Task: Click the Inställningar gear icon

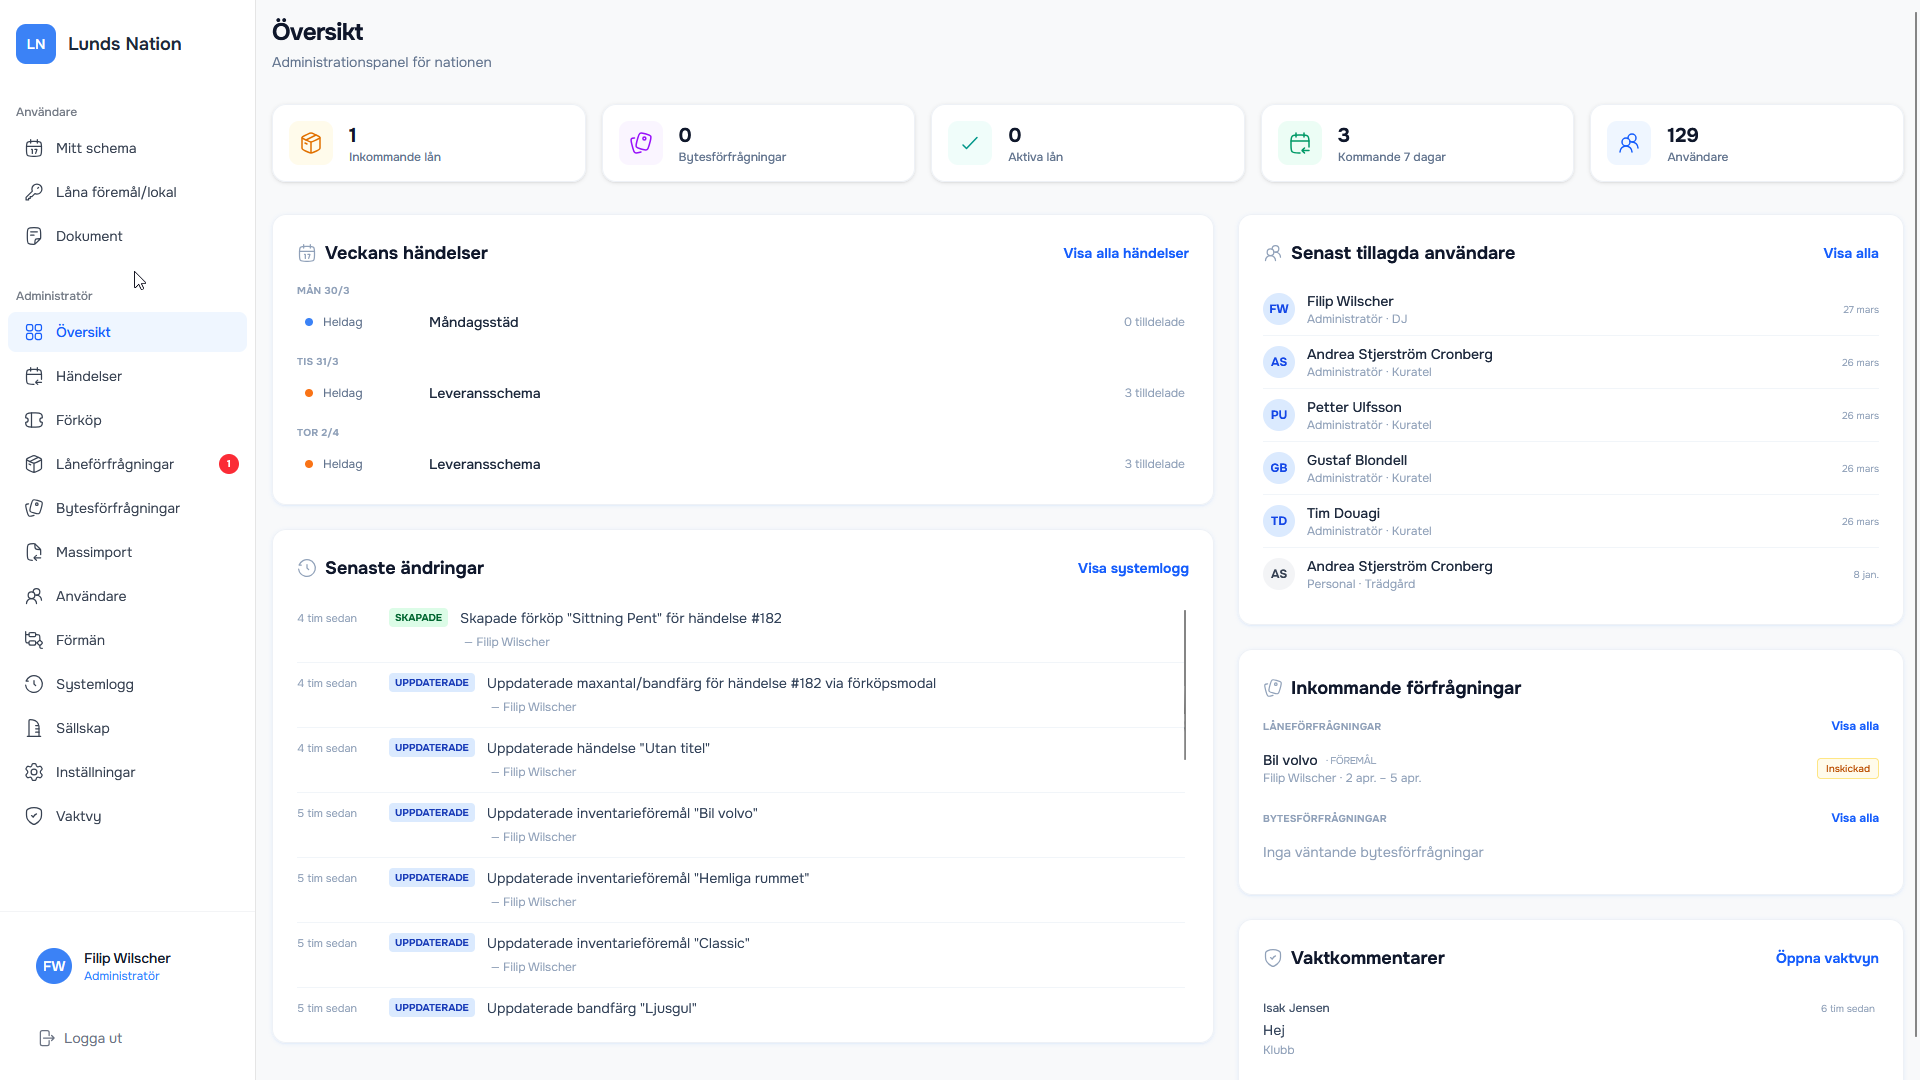Action: click(x=34, y=772)
